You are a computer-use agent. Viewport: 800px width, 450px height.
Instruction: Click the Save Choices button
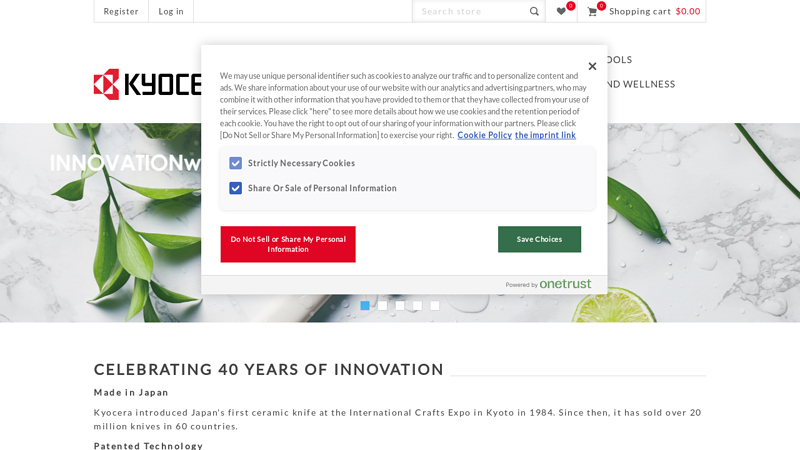(539, 239)
